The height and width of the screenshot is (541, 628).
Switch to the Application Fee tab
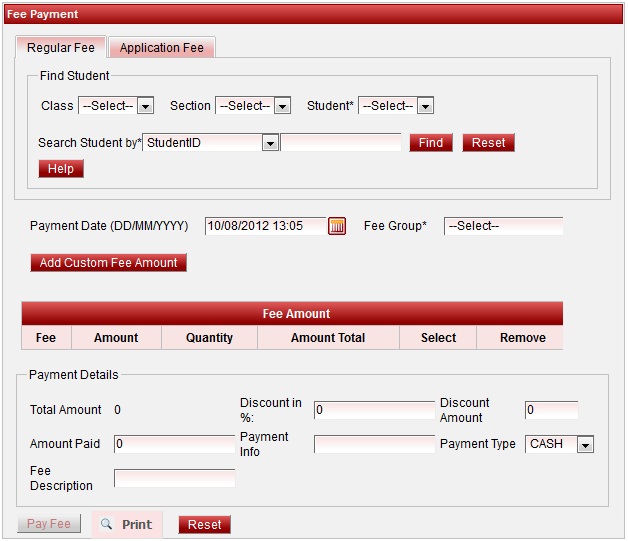pos(161,48)
